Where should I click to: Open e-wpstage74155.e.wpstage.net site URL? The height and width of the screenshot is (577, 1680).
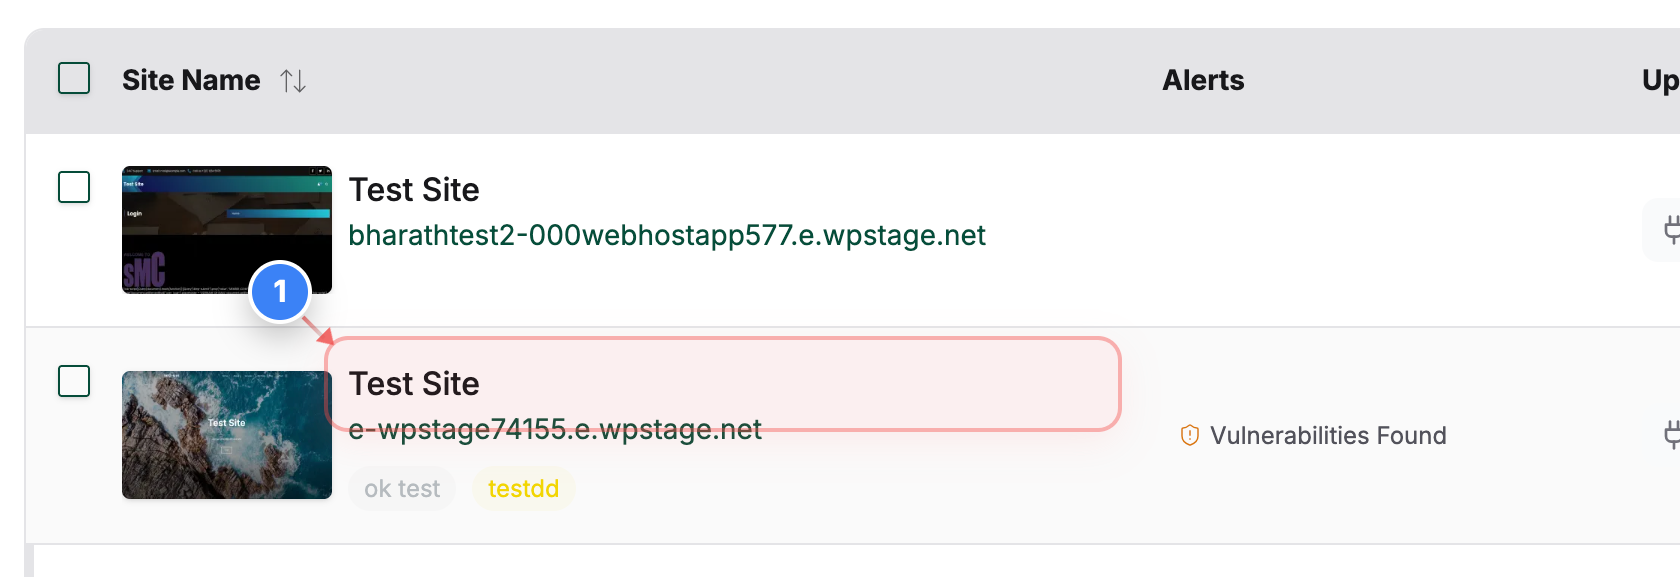[x=555, y=430]
